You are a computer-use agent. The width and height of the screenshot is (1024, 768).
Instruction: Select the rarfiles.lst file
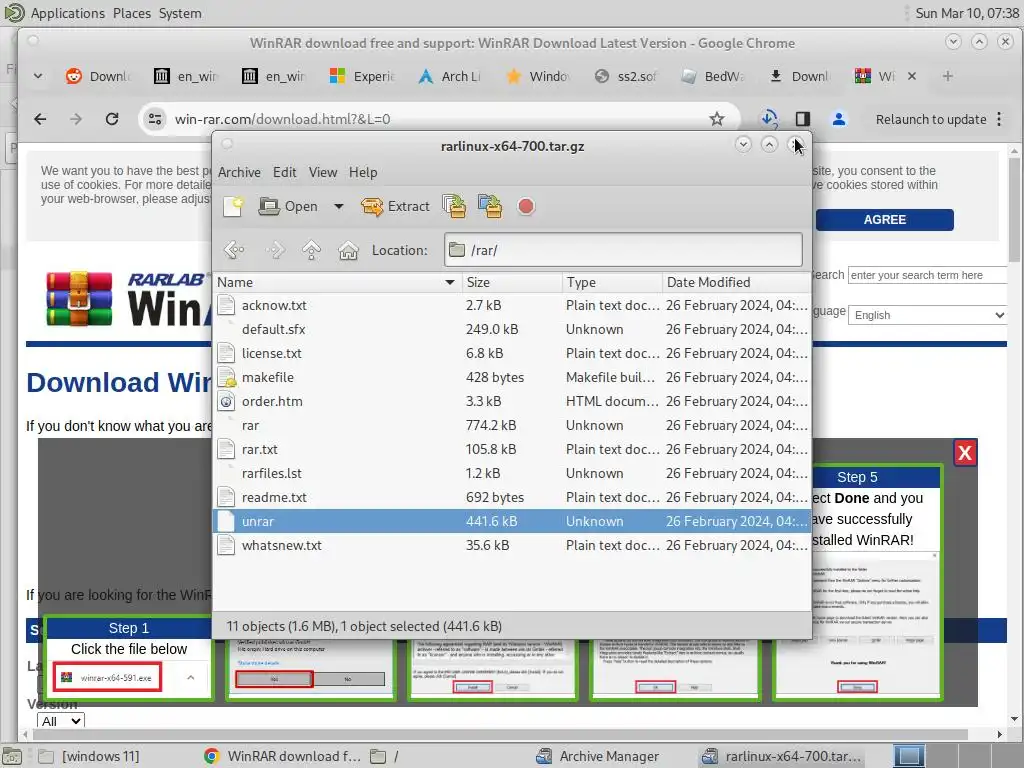pyautogui.click(x=512, y=473)
